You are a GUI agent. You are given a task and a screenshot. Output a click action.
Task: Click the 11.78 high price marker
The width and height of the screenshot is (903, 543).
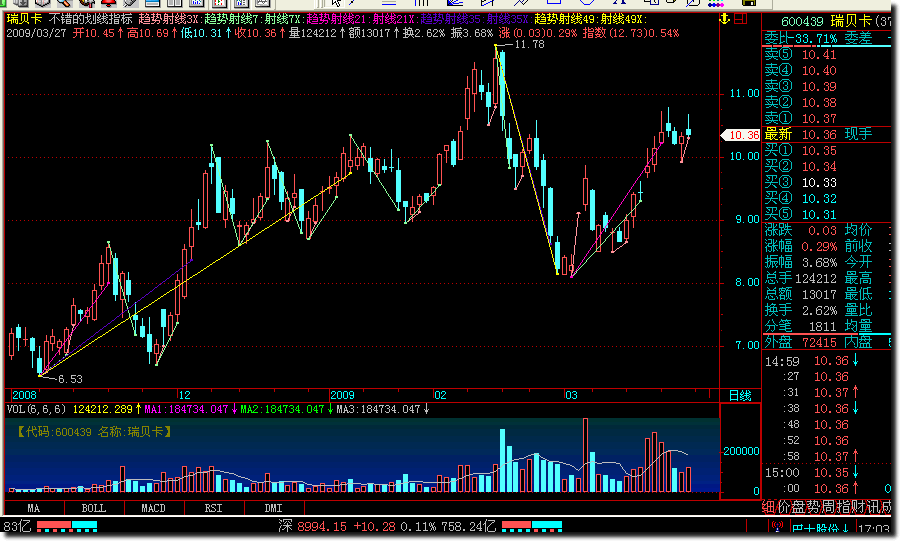pos(529,44)
